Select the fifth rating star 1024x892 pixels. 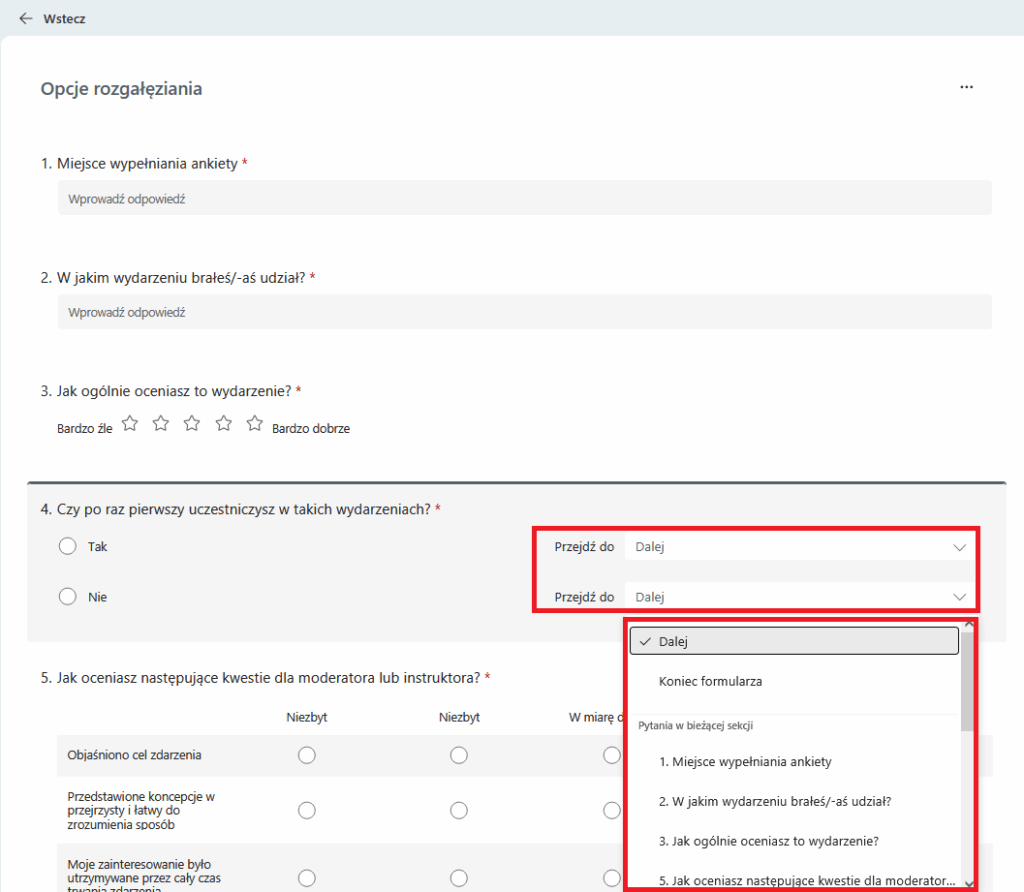pyautogui.click(x=255, y=424)
